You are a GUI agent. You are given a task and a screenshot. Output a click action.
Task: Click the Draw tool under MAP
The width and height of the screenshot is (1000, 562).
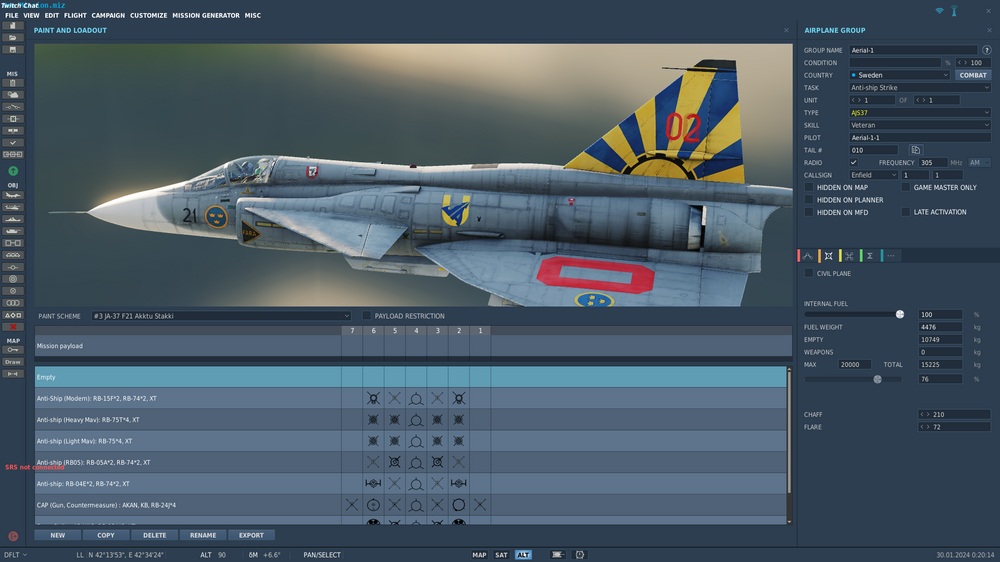point(13,362)
